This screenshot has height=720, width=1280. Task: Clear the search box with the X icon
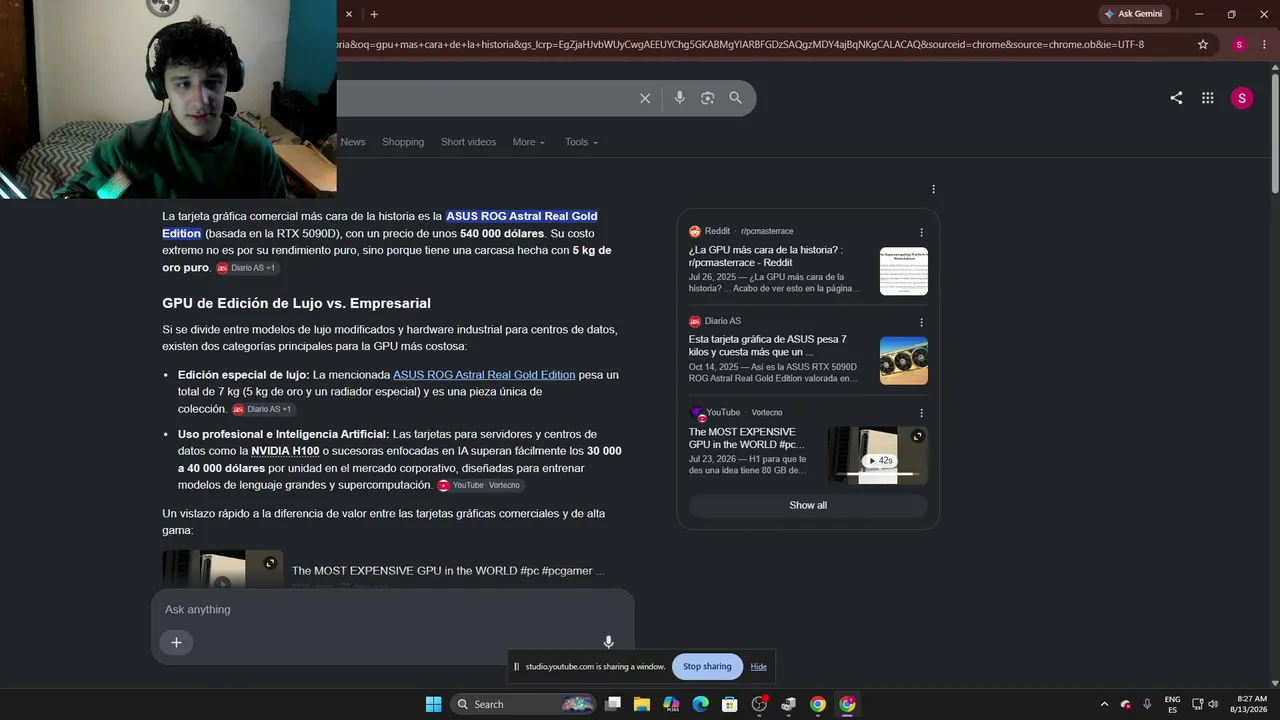click(645, 98)
